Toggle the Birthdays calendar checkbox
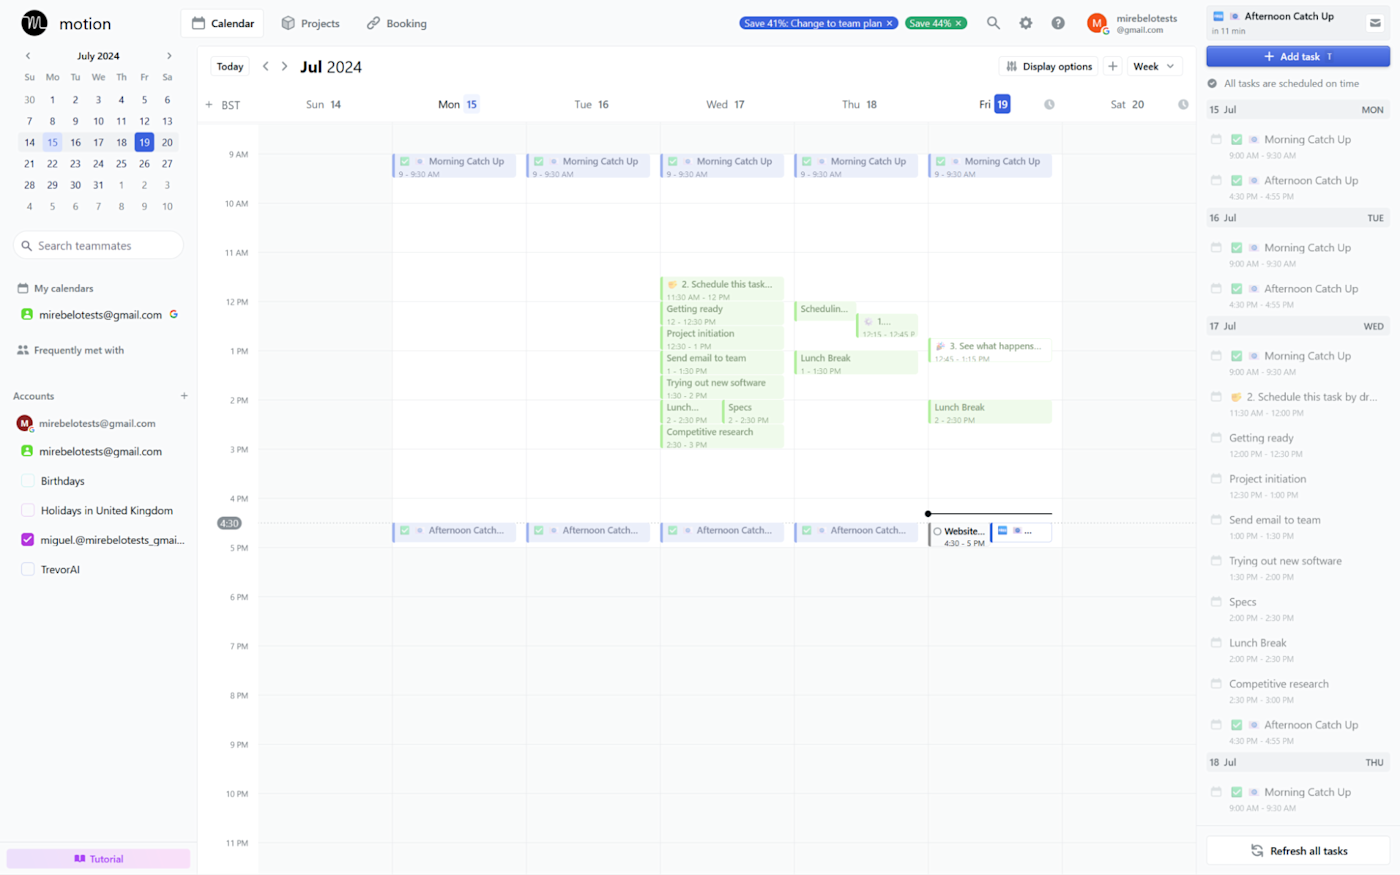The image size is (1400, 875). pos(28,481)
